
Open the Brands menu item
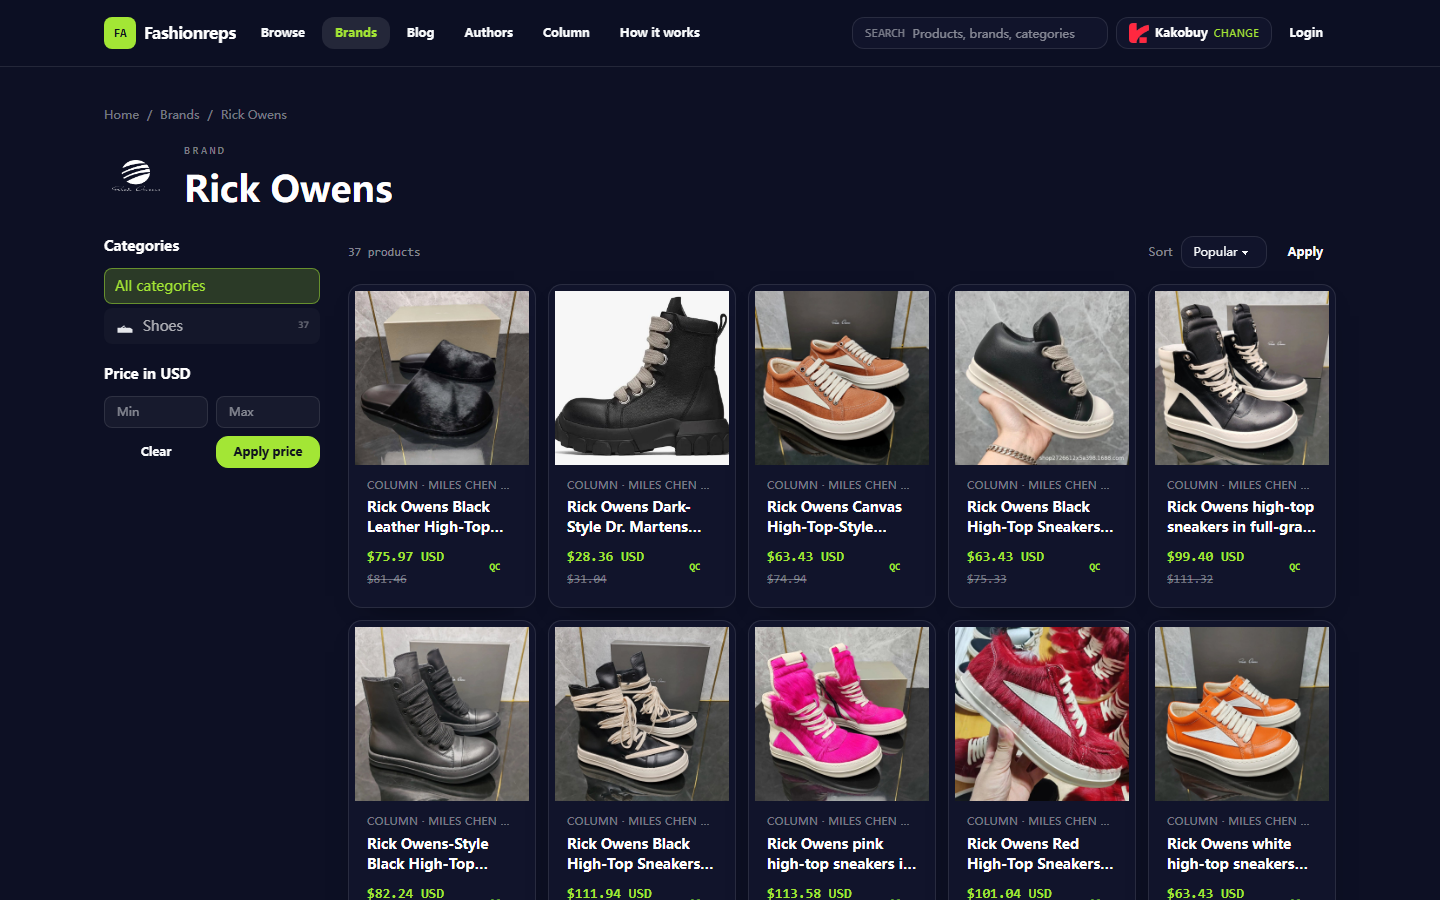click(x=356, y=33)
